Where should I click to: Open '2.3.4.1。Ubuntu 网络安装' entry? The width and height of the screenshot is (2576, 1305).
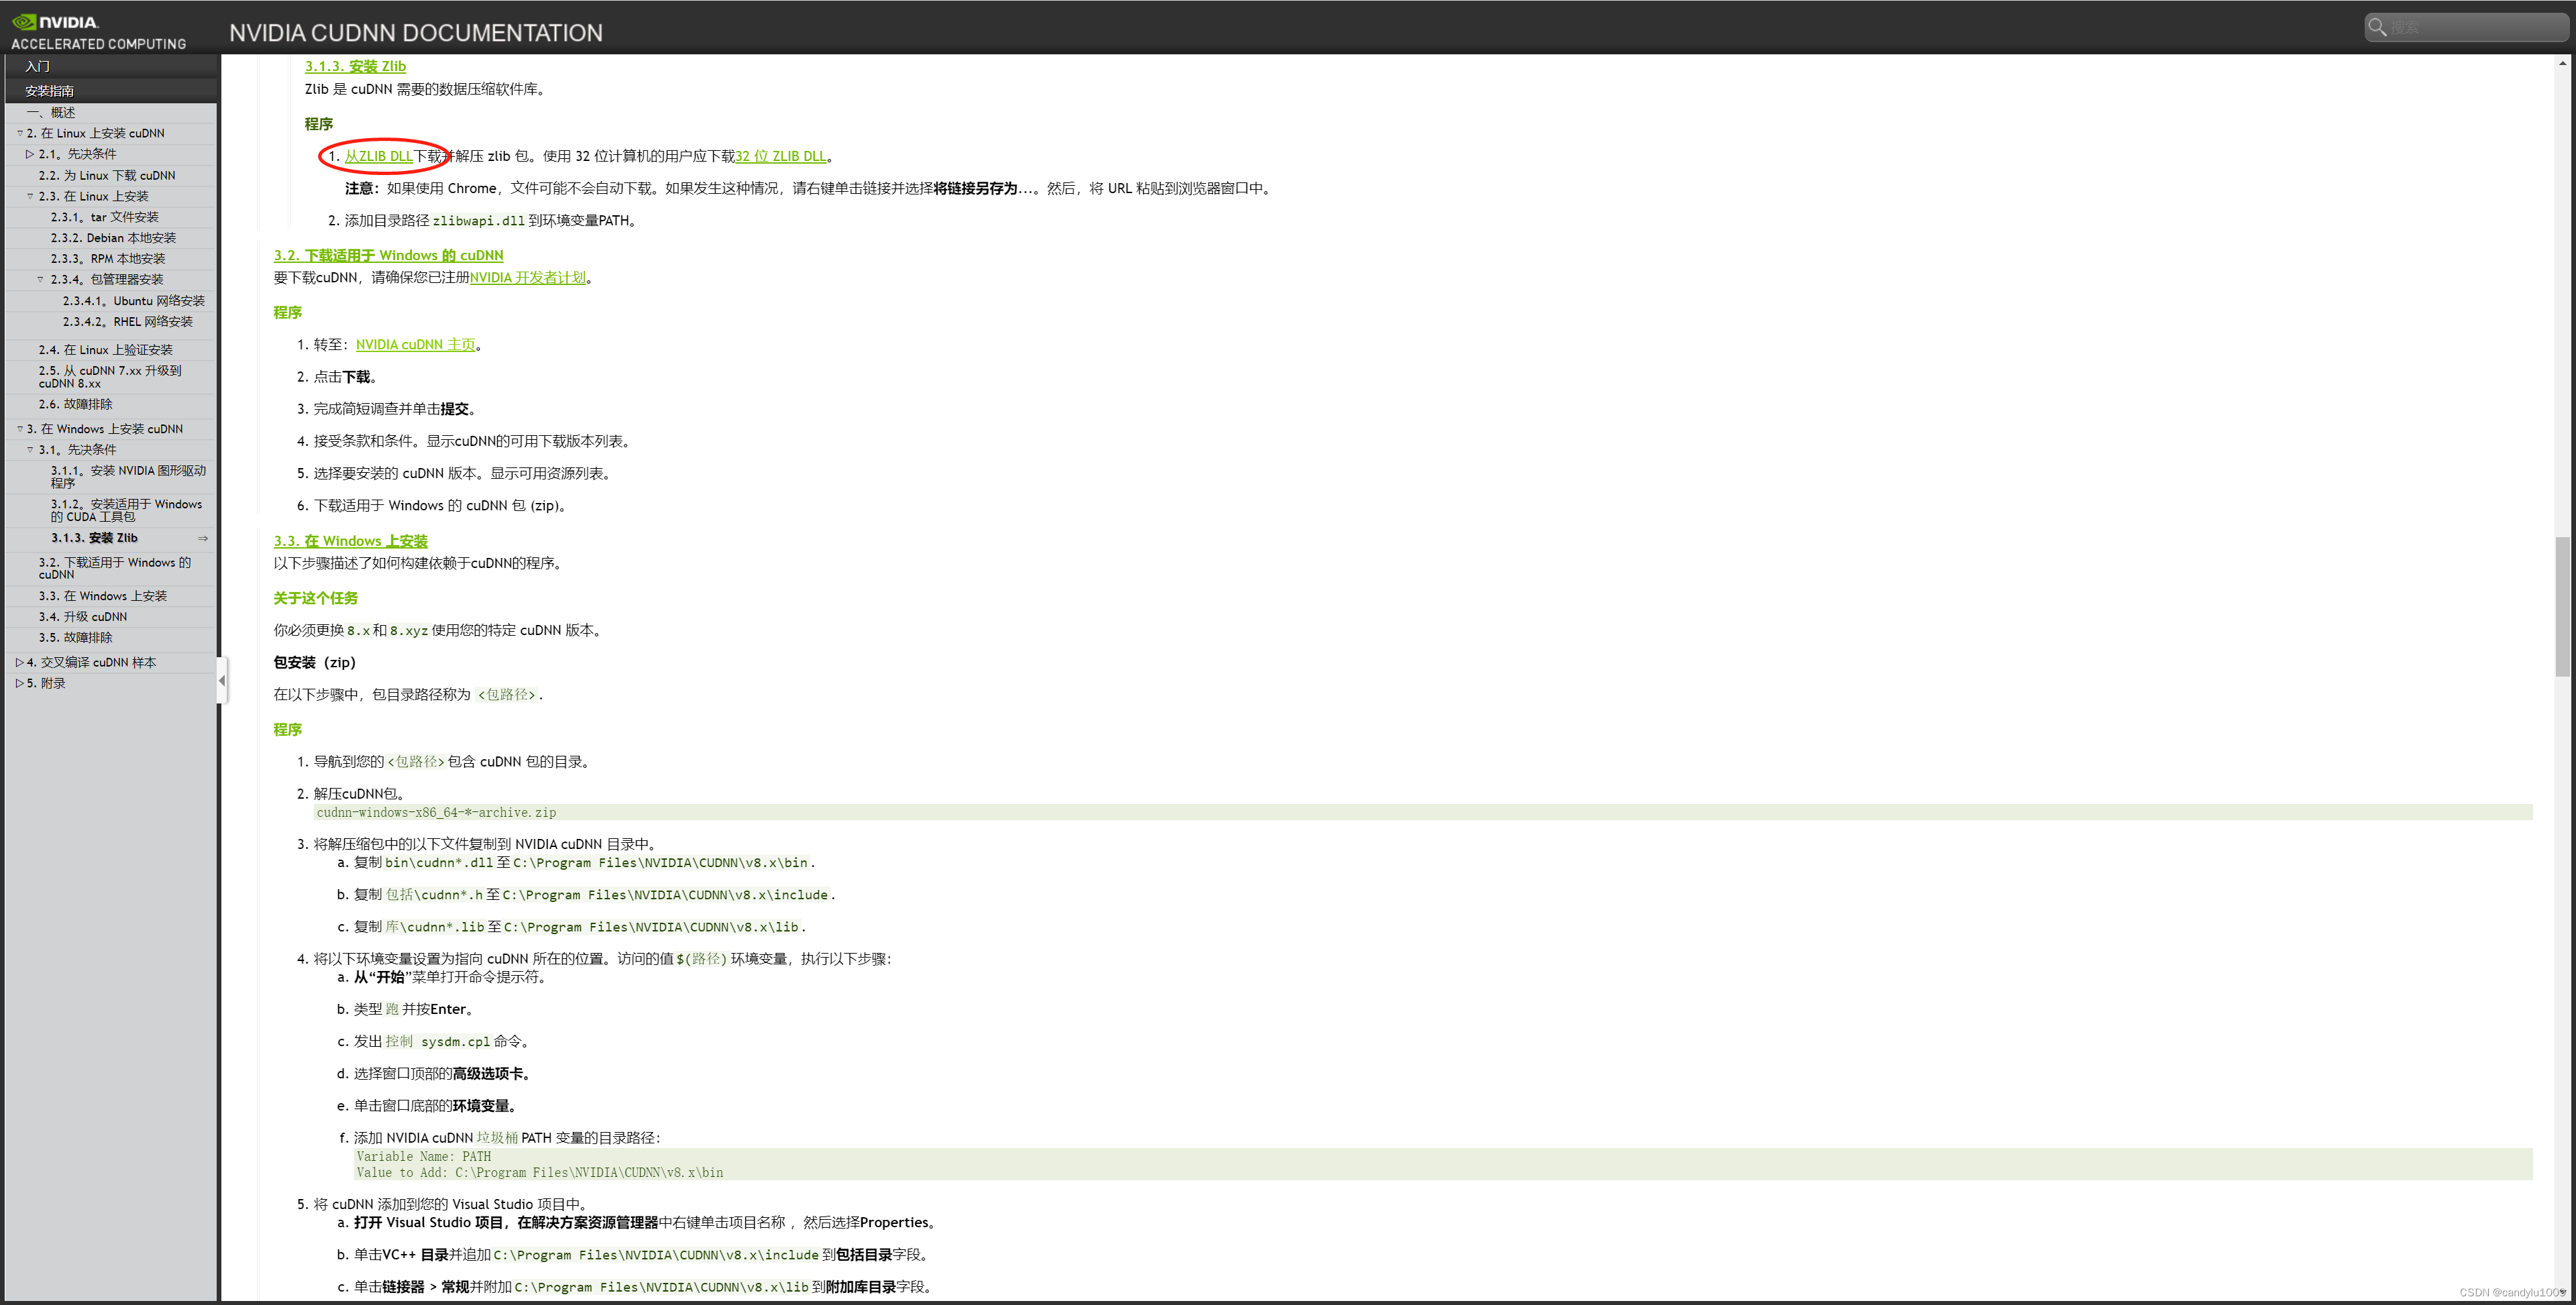click(134, 301)
